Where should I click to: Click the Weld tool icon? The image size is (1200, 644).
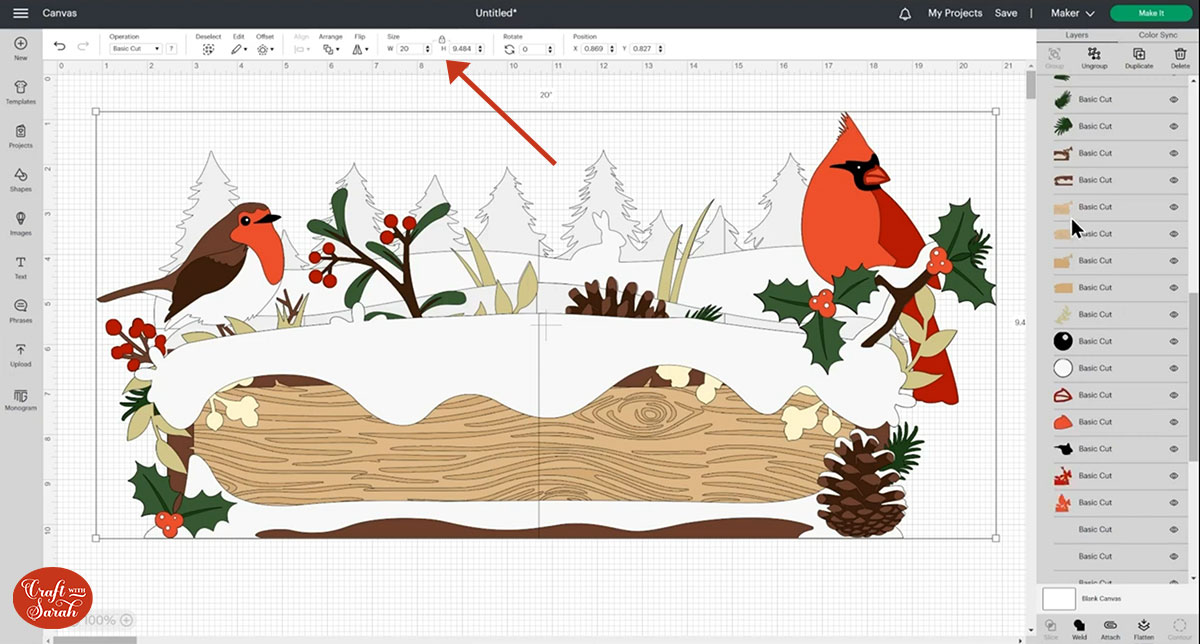point(1080,628)
